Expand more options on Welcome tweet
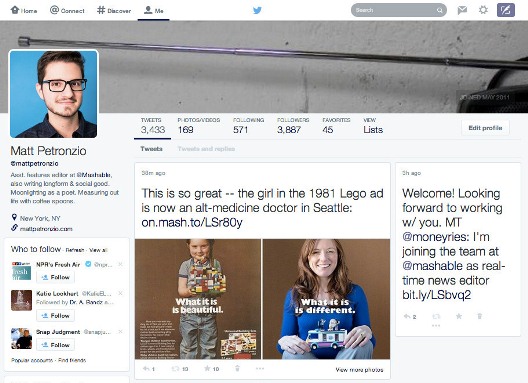Screen dimensions: 528x383 click(436, 325)
